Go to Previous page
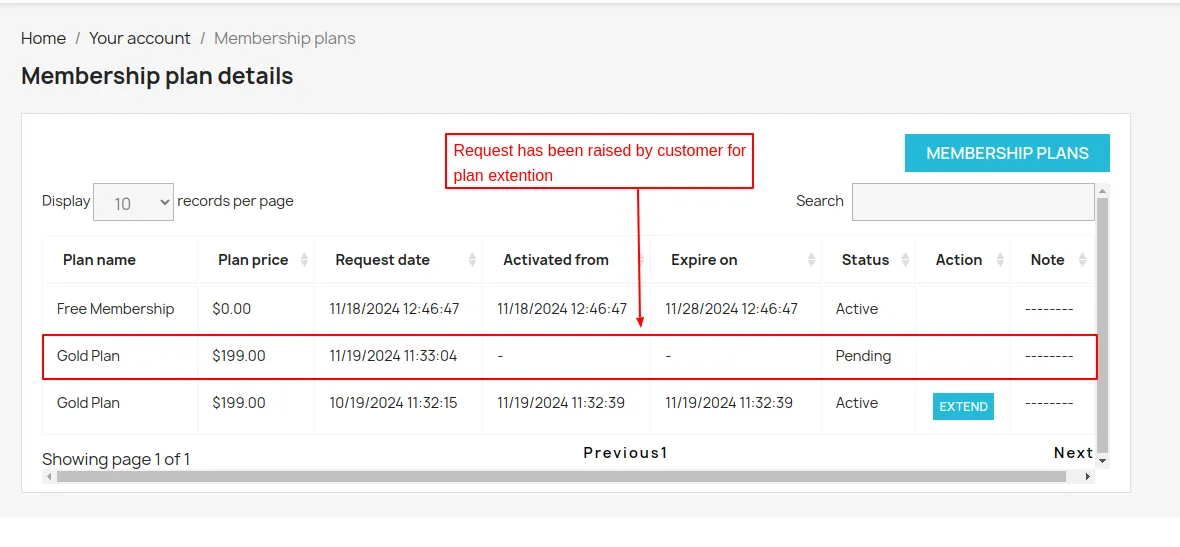The height and width of the screenshot is (547, 1180). (620, 453)
